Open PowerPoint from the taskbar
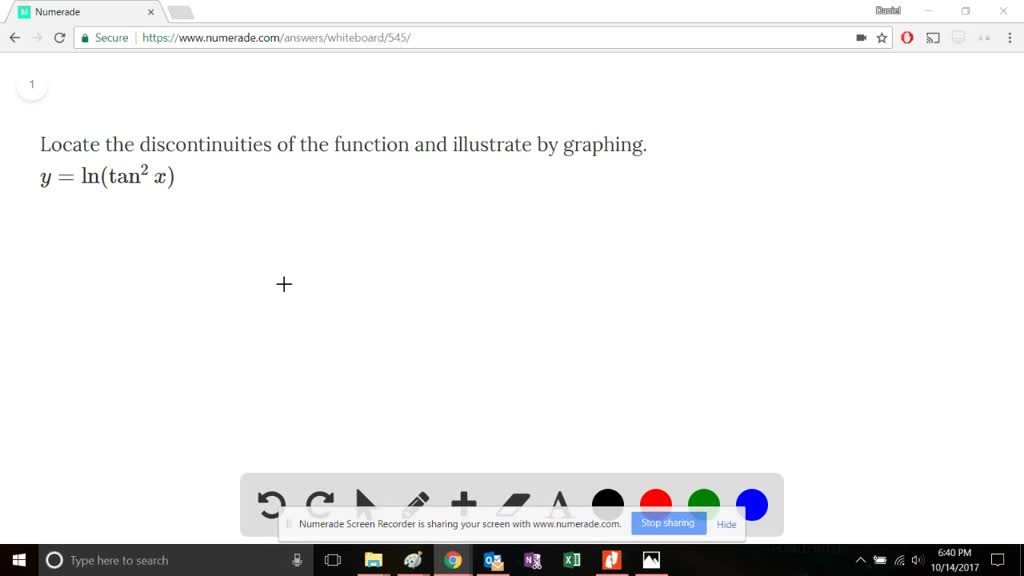 click(x=611, y=560)
